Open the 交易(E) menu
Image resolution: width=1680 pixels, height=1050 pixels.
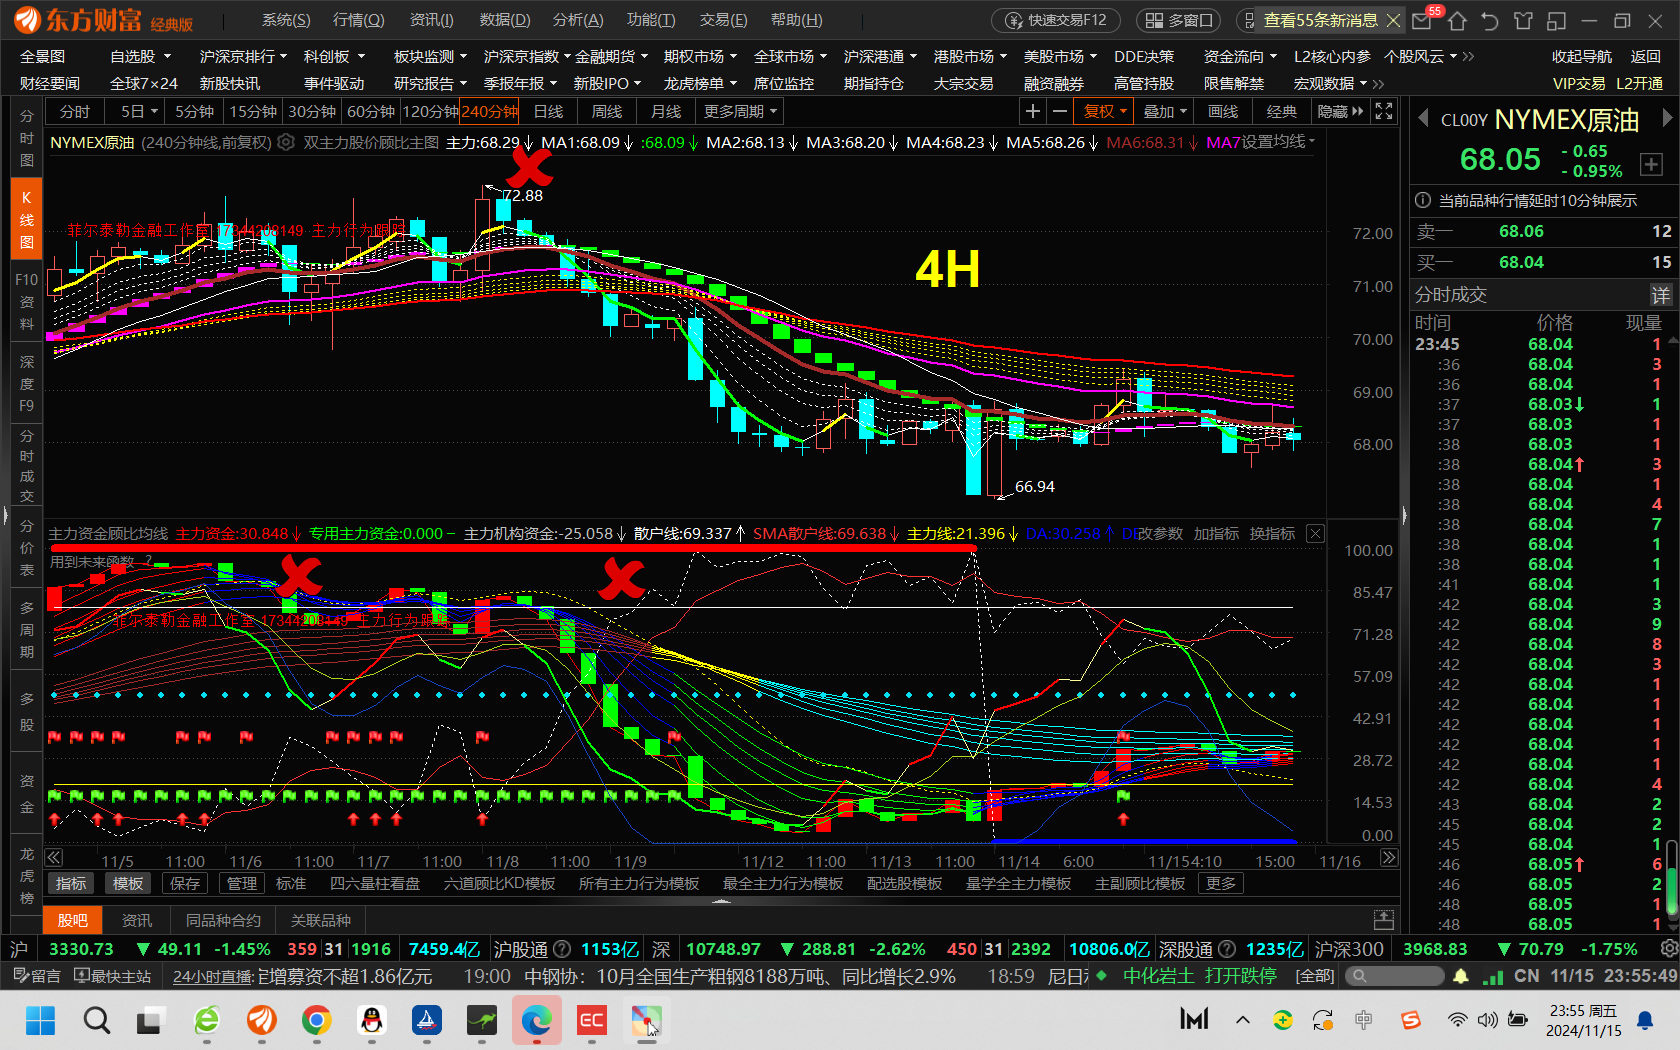click(x=723, y=20)
